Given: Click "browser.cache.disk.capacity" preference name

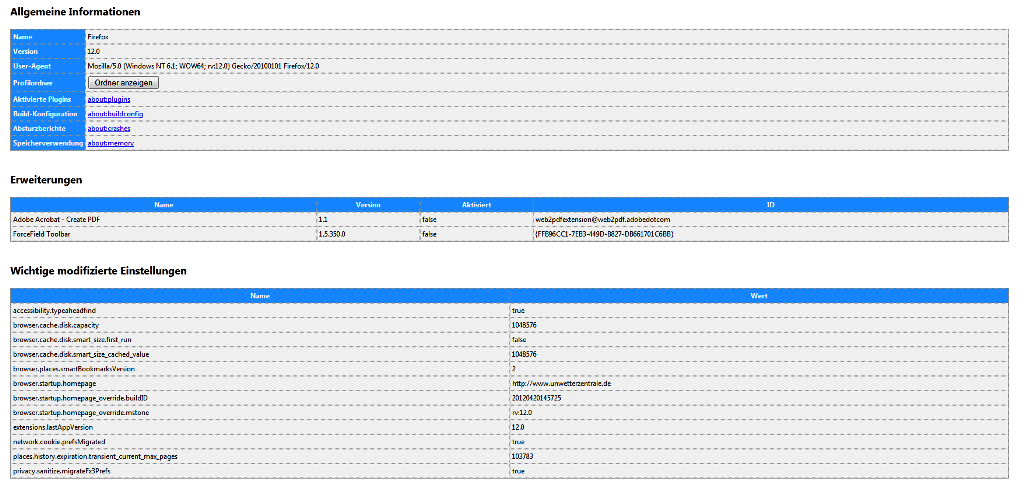Looking at the screenshot, I should pyautogui.click(x=56, y=325).
